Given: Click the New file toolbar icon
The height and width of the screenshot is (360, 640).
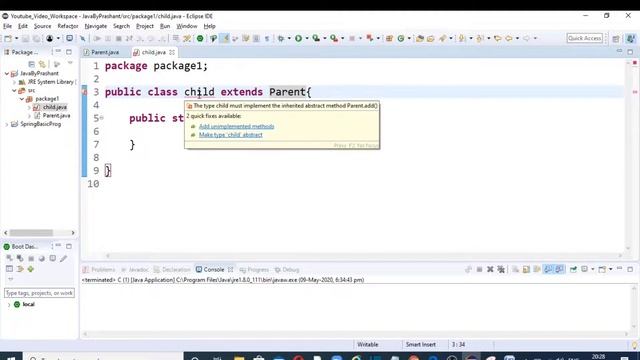Looking at the screenshot, I should tap(8, 38).
